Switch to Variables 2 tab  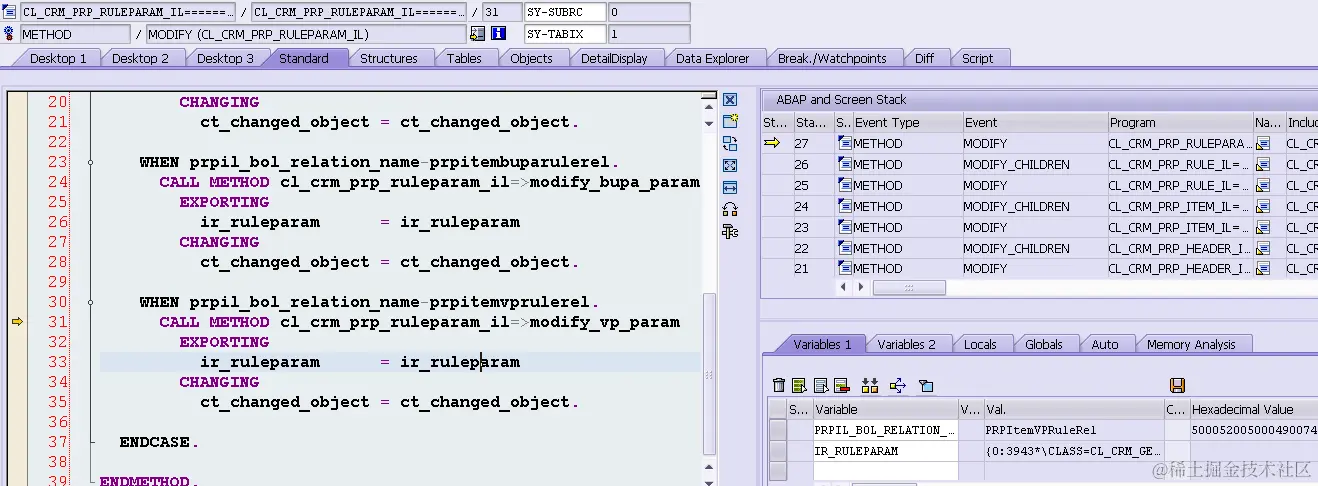click(907, 344)
